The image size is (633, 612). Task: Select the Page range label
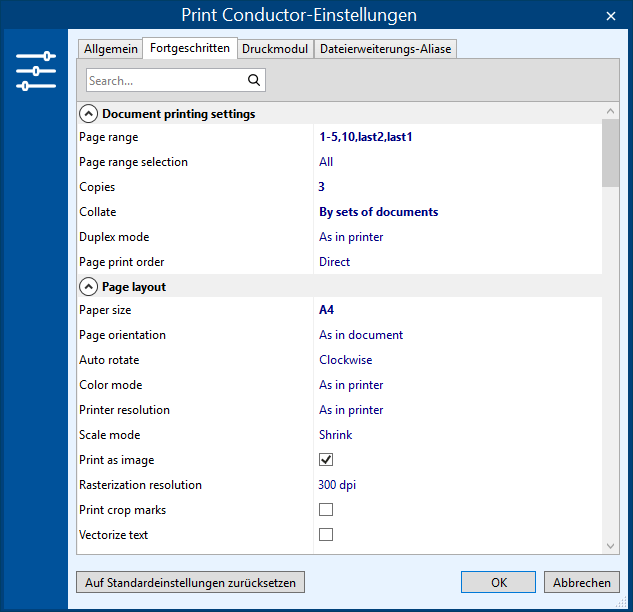109,137
